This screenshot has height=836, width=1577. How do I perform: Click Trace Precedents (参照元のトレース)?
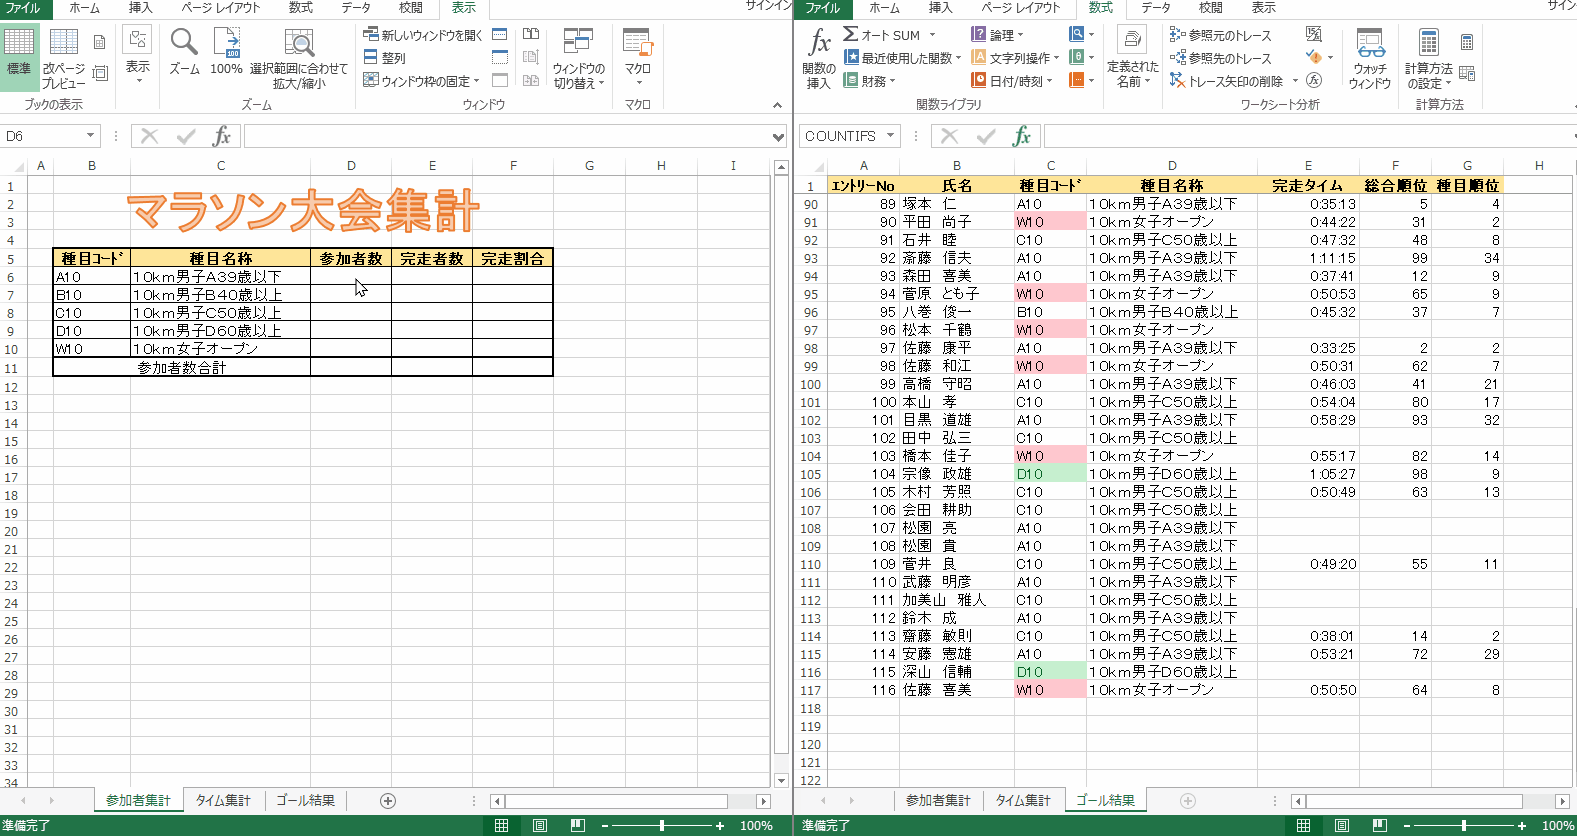point(1221,35)
